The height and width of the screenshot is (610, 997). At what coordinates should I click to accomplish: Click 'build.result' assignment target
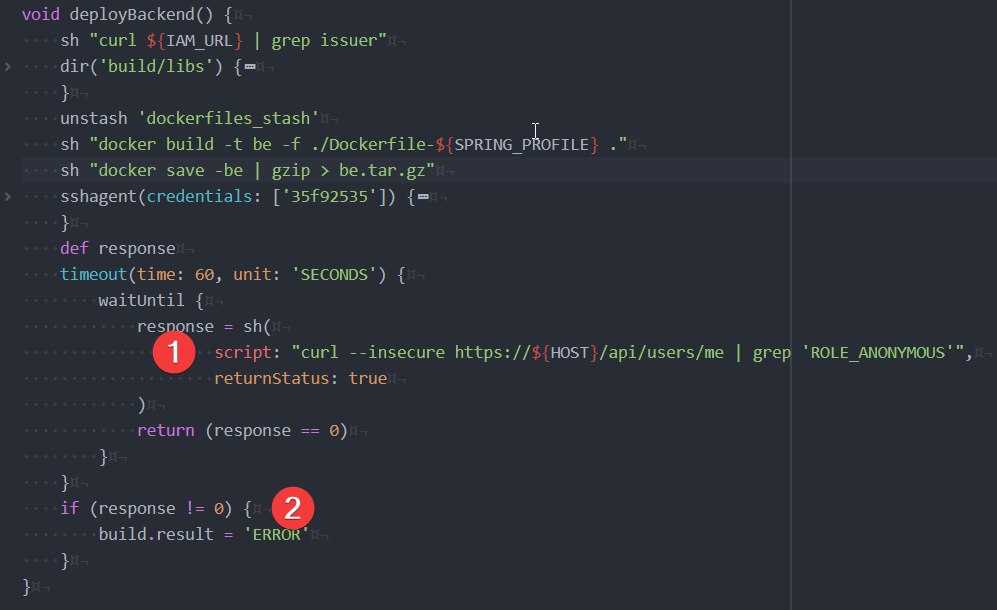(x=156, y=534)
